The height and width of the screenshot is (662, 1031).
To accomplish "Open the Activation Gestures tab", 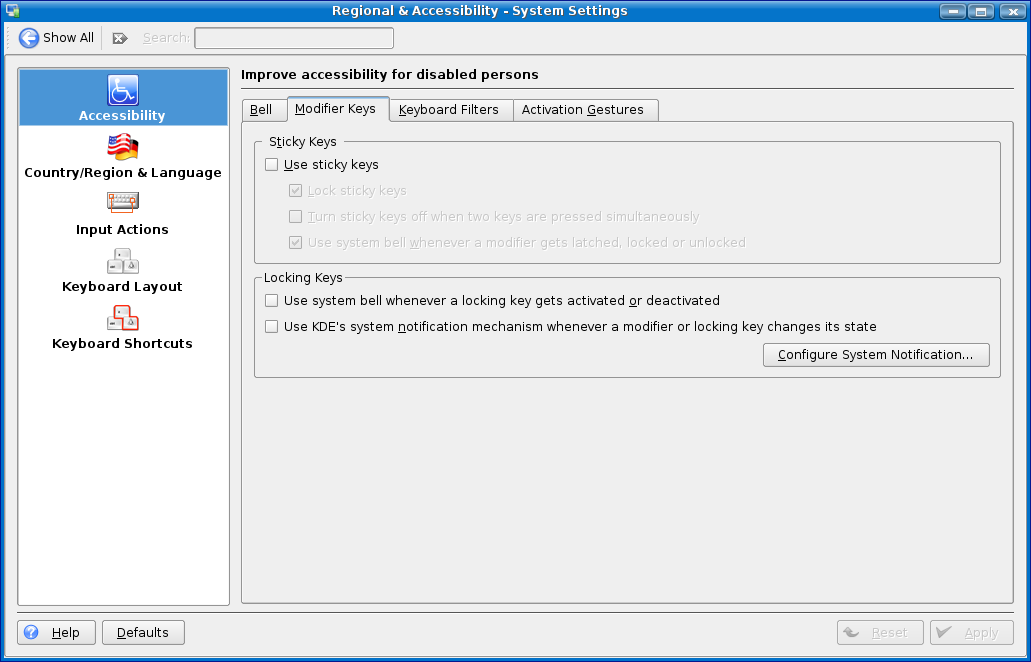I will coord(583,110).
